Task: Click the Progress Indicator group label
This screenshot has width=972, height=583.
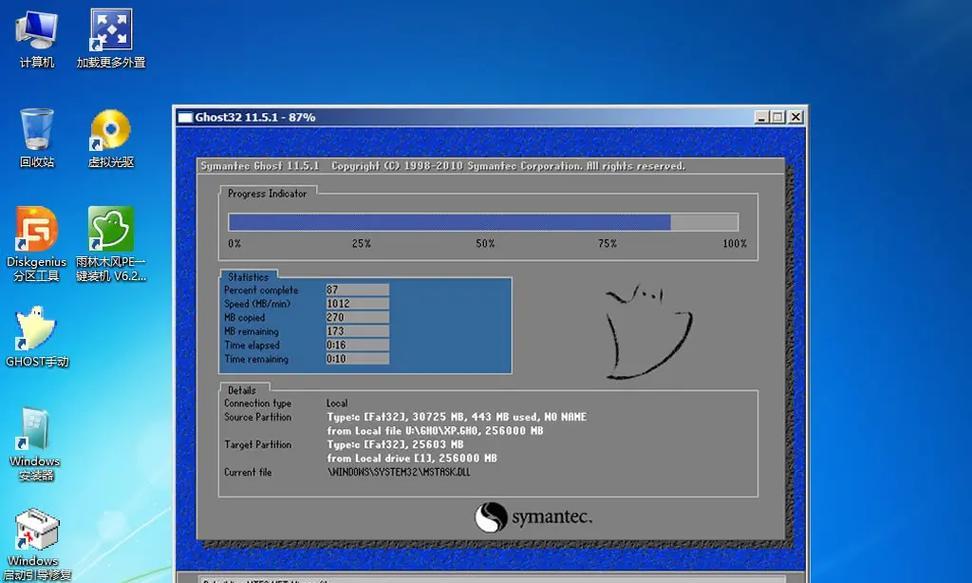Action: click(x=267, y=194)
